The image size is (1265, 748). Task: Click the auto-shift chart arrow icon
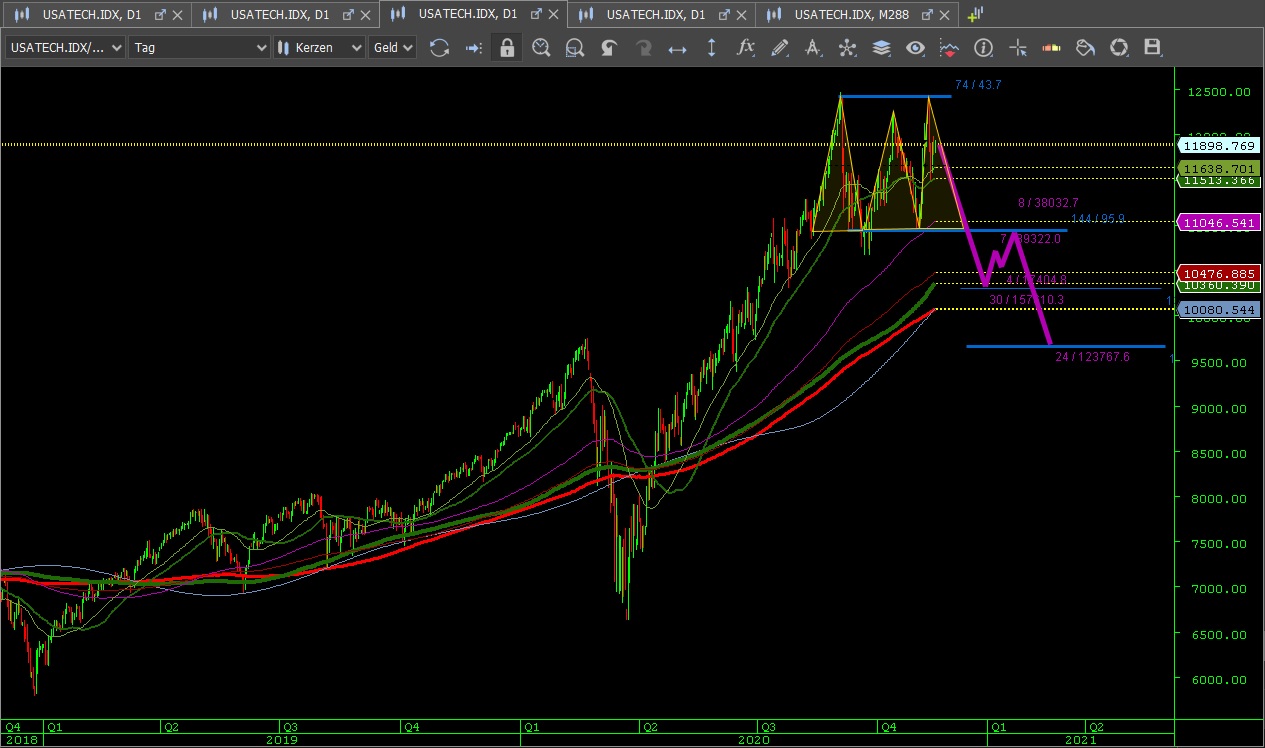473,47
